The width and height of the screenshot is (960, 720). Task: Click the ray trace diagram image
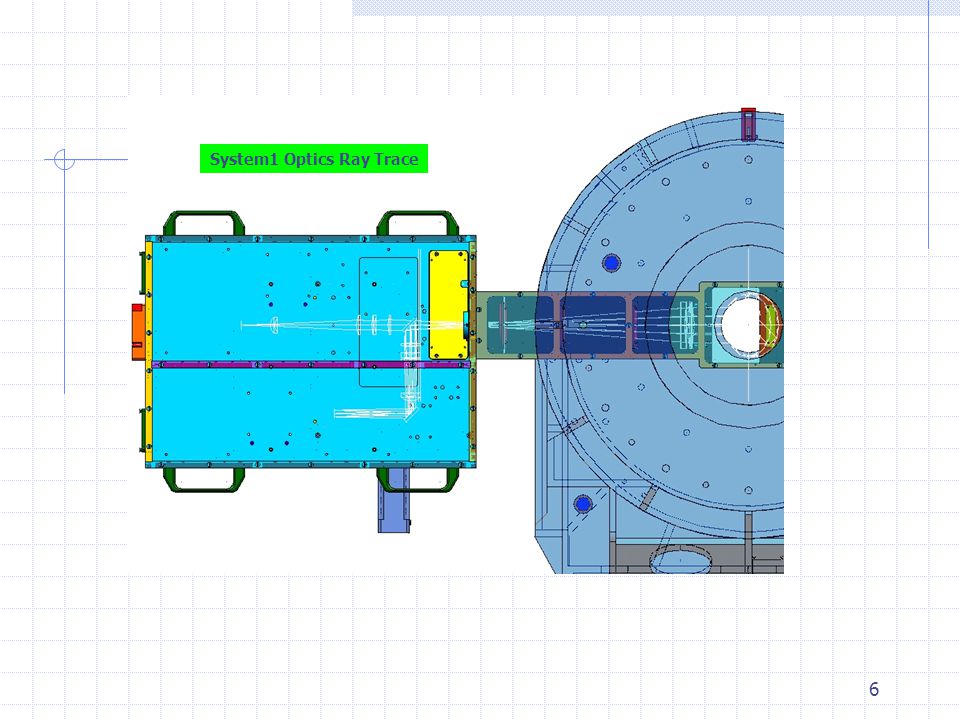coord(456,335)
